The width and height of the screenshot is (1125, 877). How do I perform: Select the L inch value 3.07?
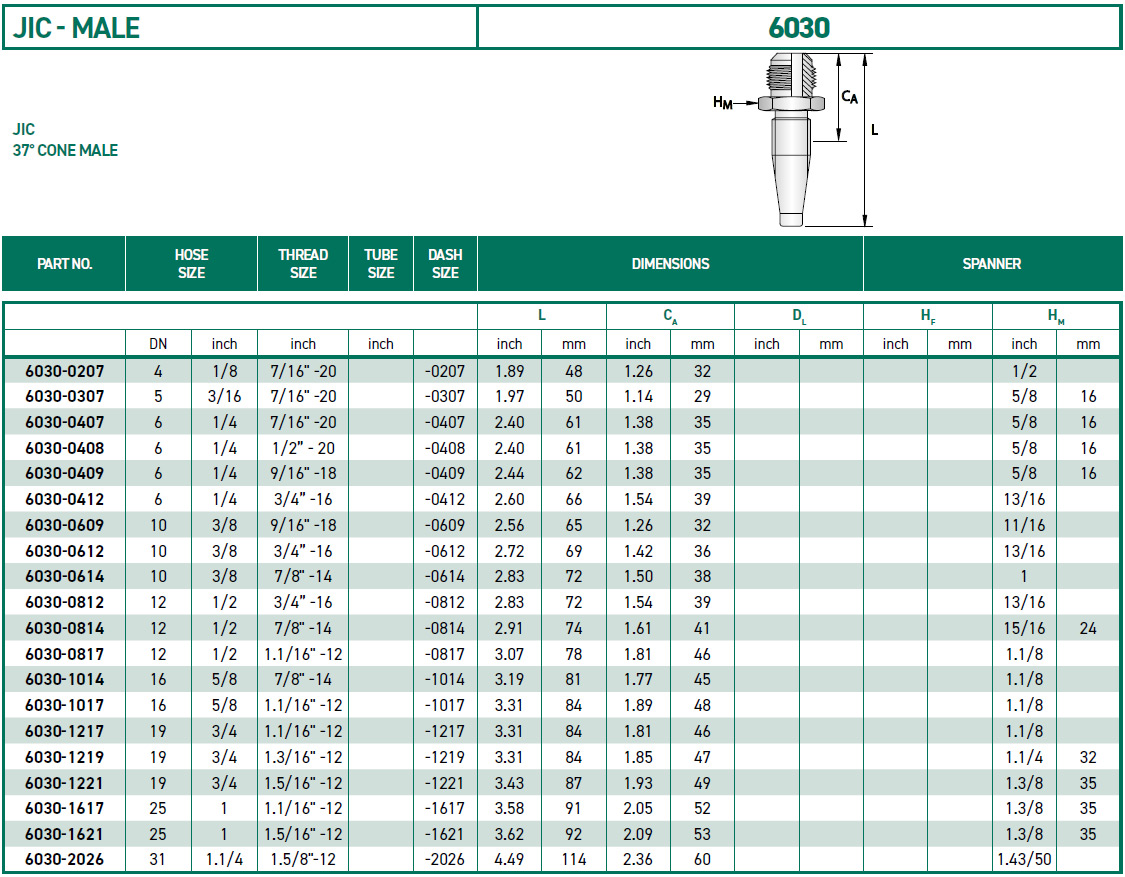(509, 654)
